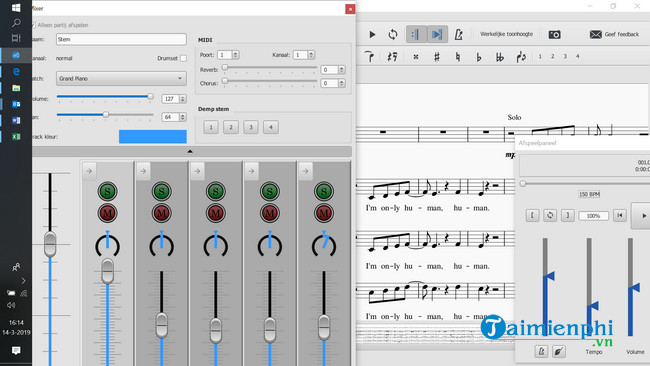Click the 100% tempo field in Afspeelpaneel
The image size is (650, 366).
(x=593, y=216)
